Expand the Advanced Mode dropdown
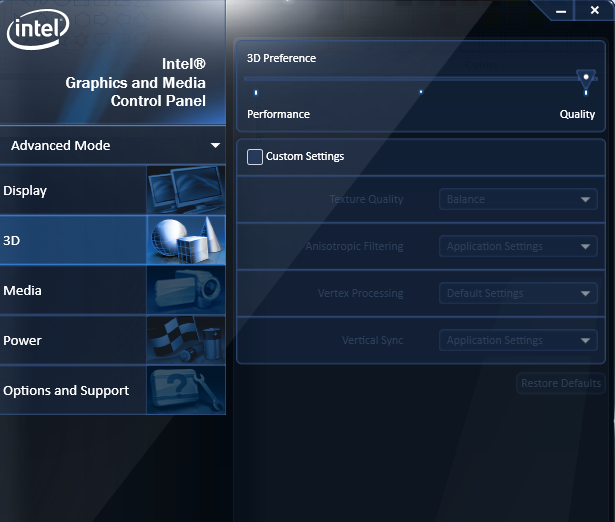615x522 pixels. tap(113, 146)
